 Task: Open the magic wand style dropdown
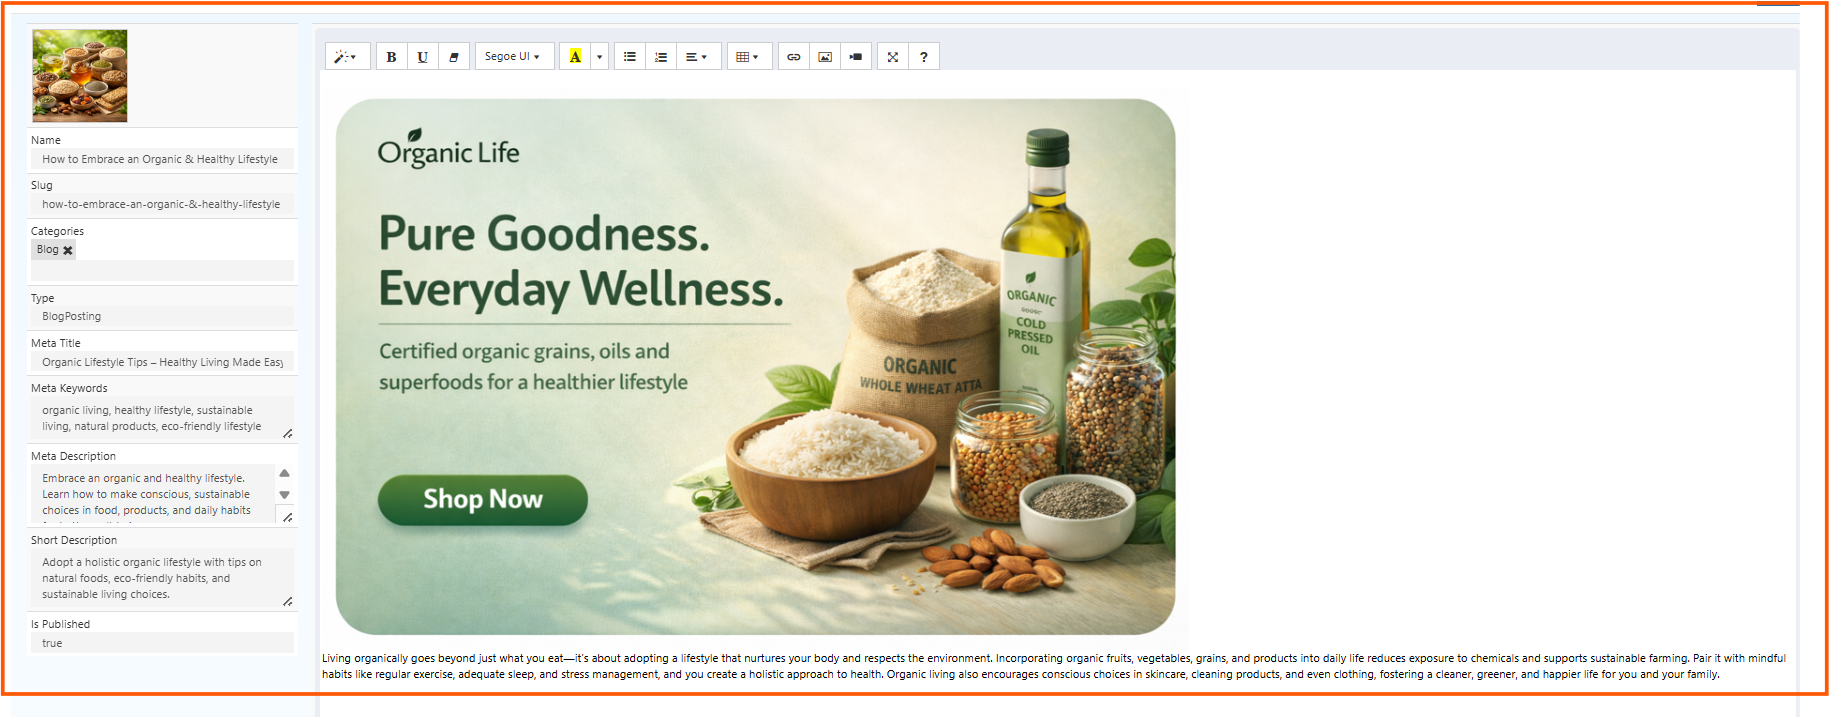347,57
